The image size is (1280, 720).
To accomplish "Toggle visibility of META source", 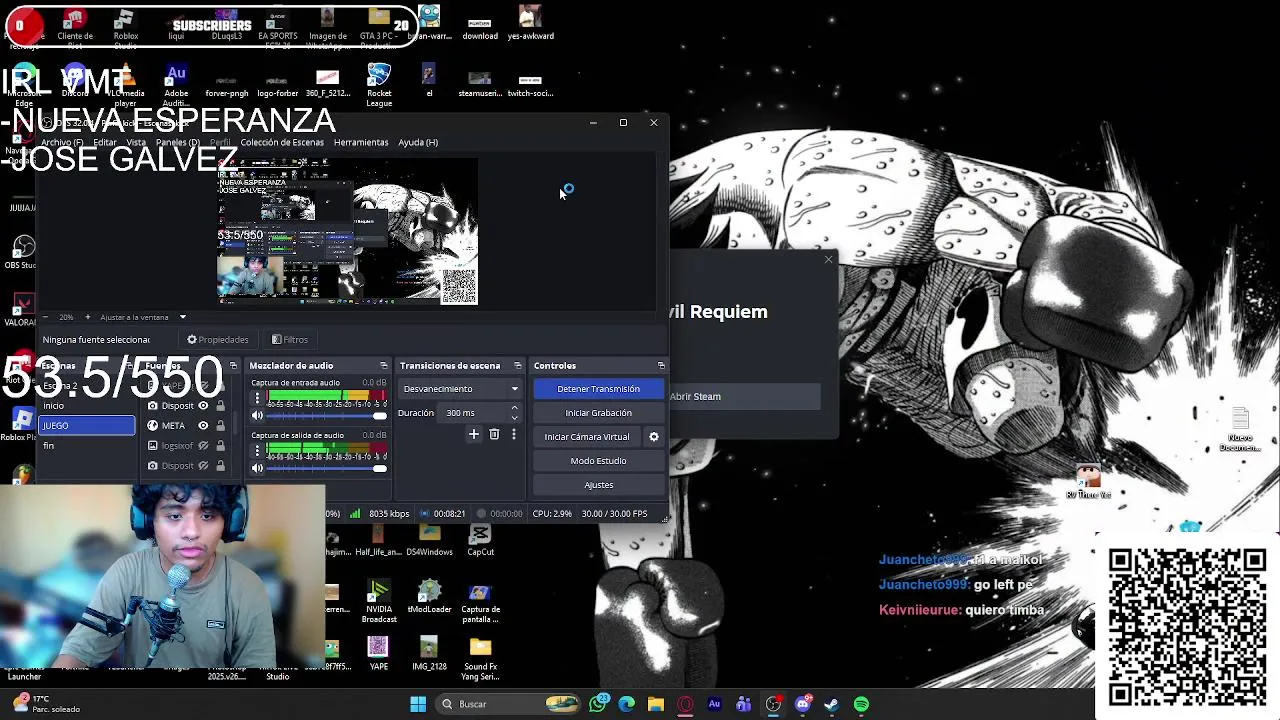I will [203, 426].
